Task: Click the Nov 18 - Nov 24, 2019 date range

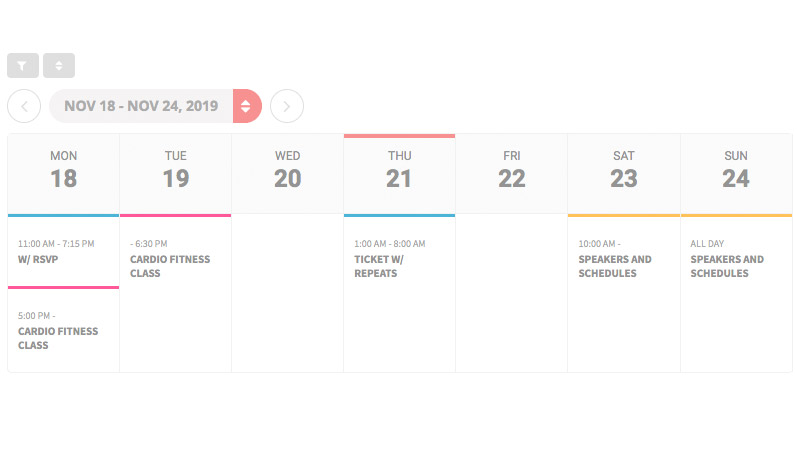Action: 141,106
